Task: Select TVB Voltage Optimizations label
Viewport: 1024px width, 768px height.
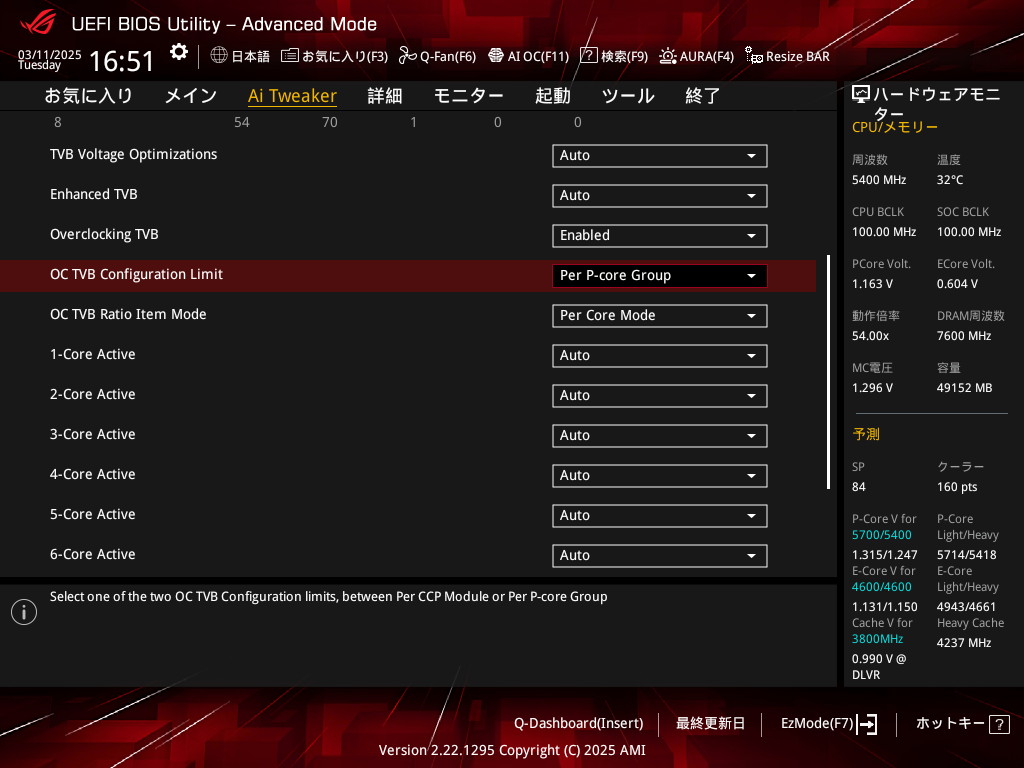Action: [x=133, y=154]
